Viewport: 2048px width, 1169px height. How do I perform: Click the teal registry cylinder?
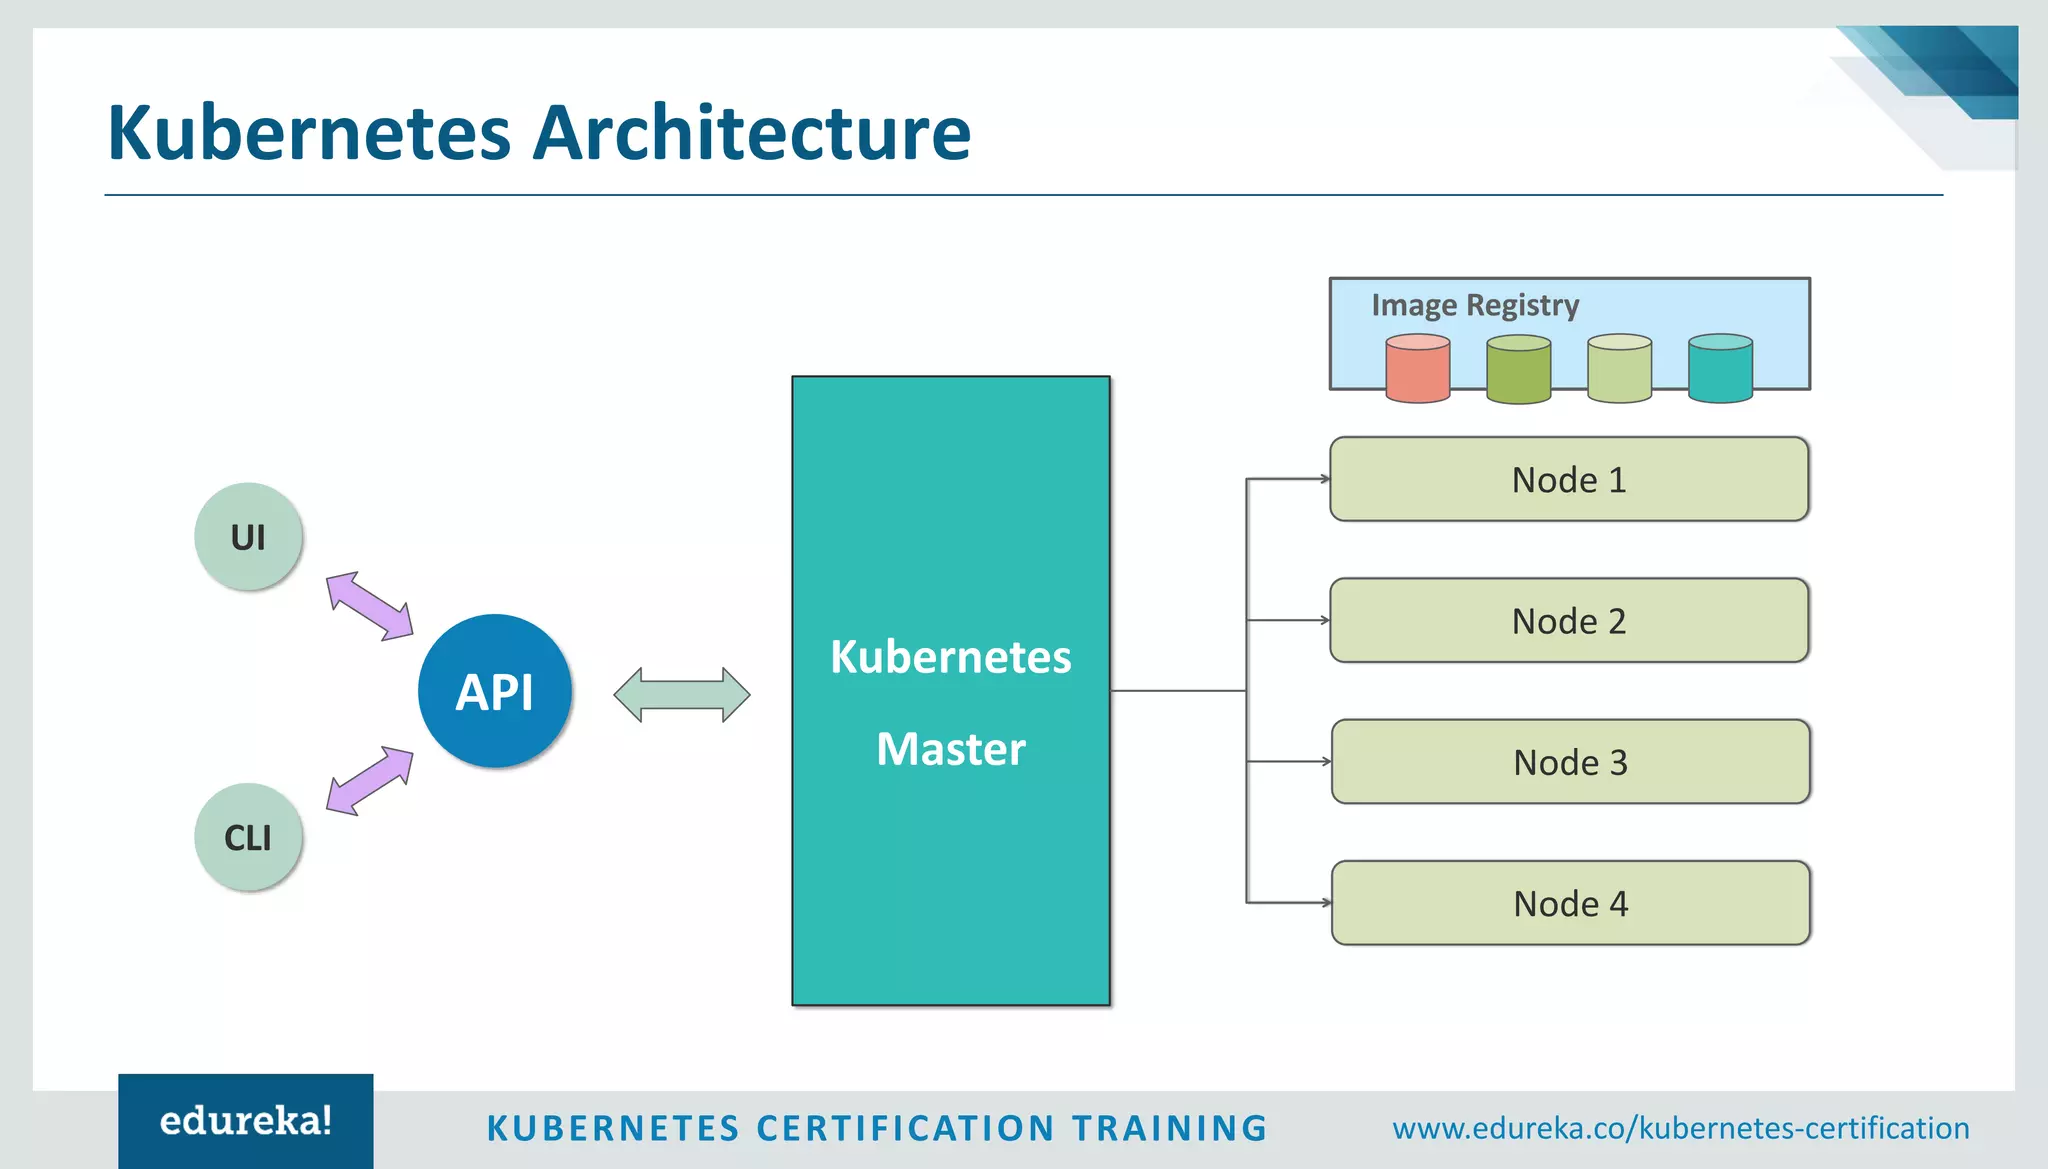pyautogui.click(x=1721, y=369)
